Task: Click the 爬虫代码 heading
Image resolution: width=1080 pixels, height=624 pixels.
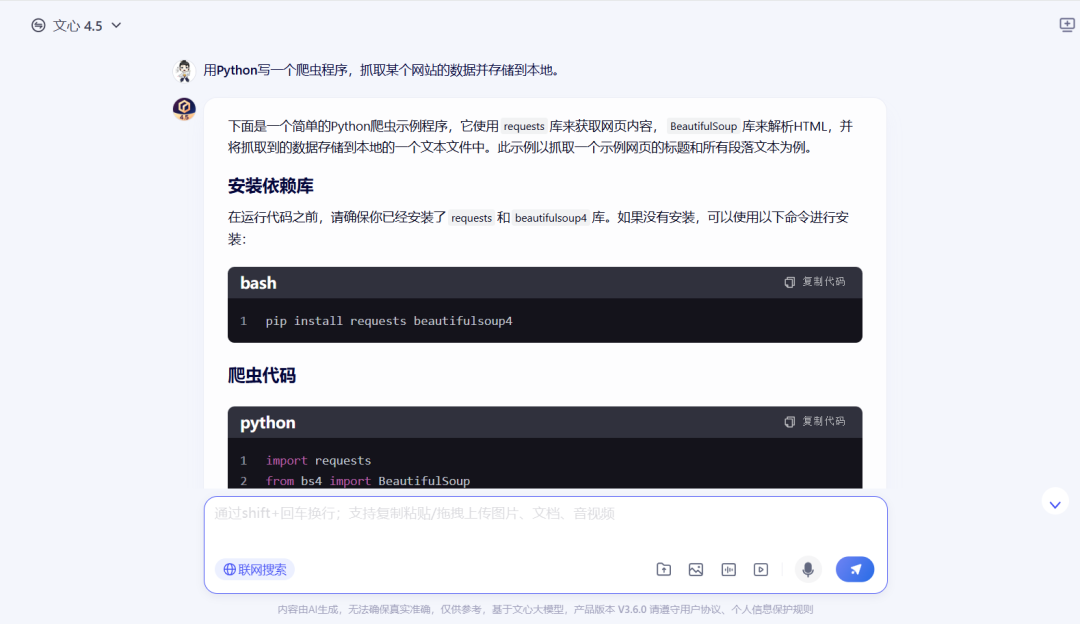Action: pos(262,375)
